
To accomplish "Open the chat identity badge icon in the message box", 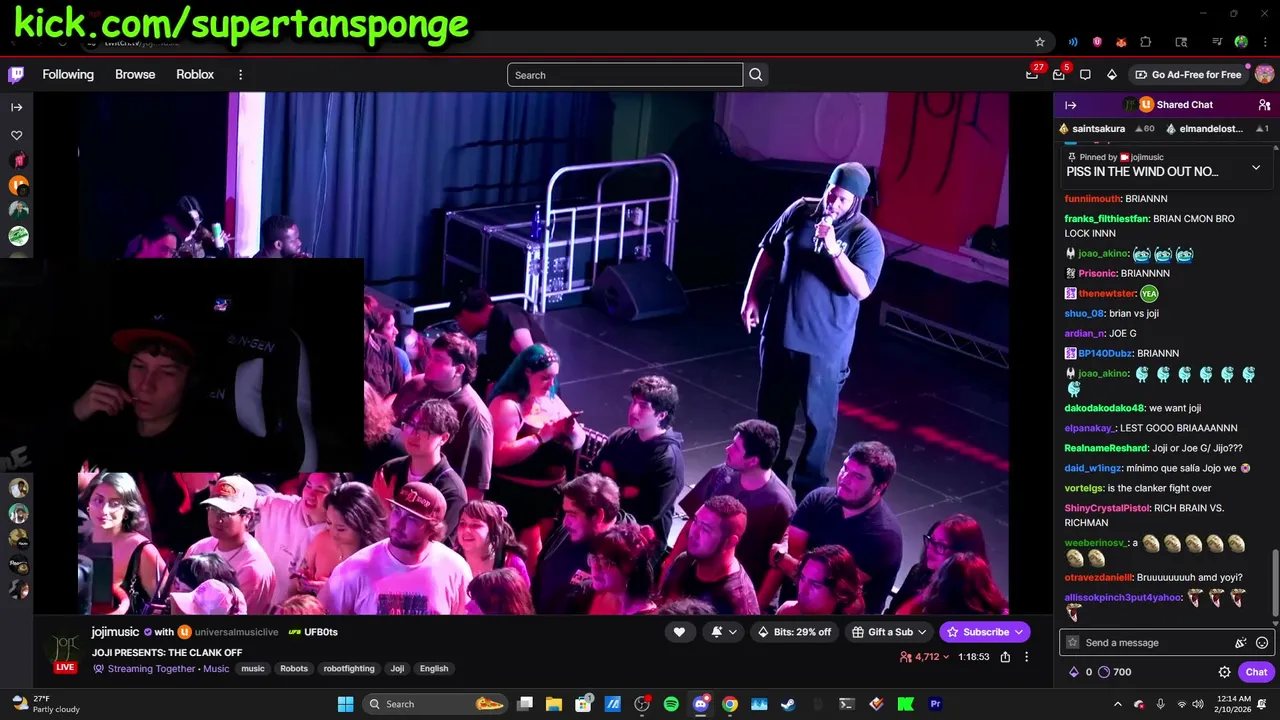I will click(x=1073, y=643).
